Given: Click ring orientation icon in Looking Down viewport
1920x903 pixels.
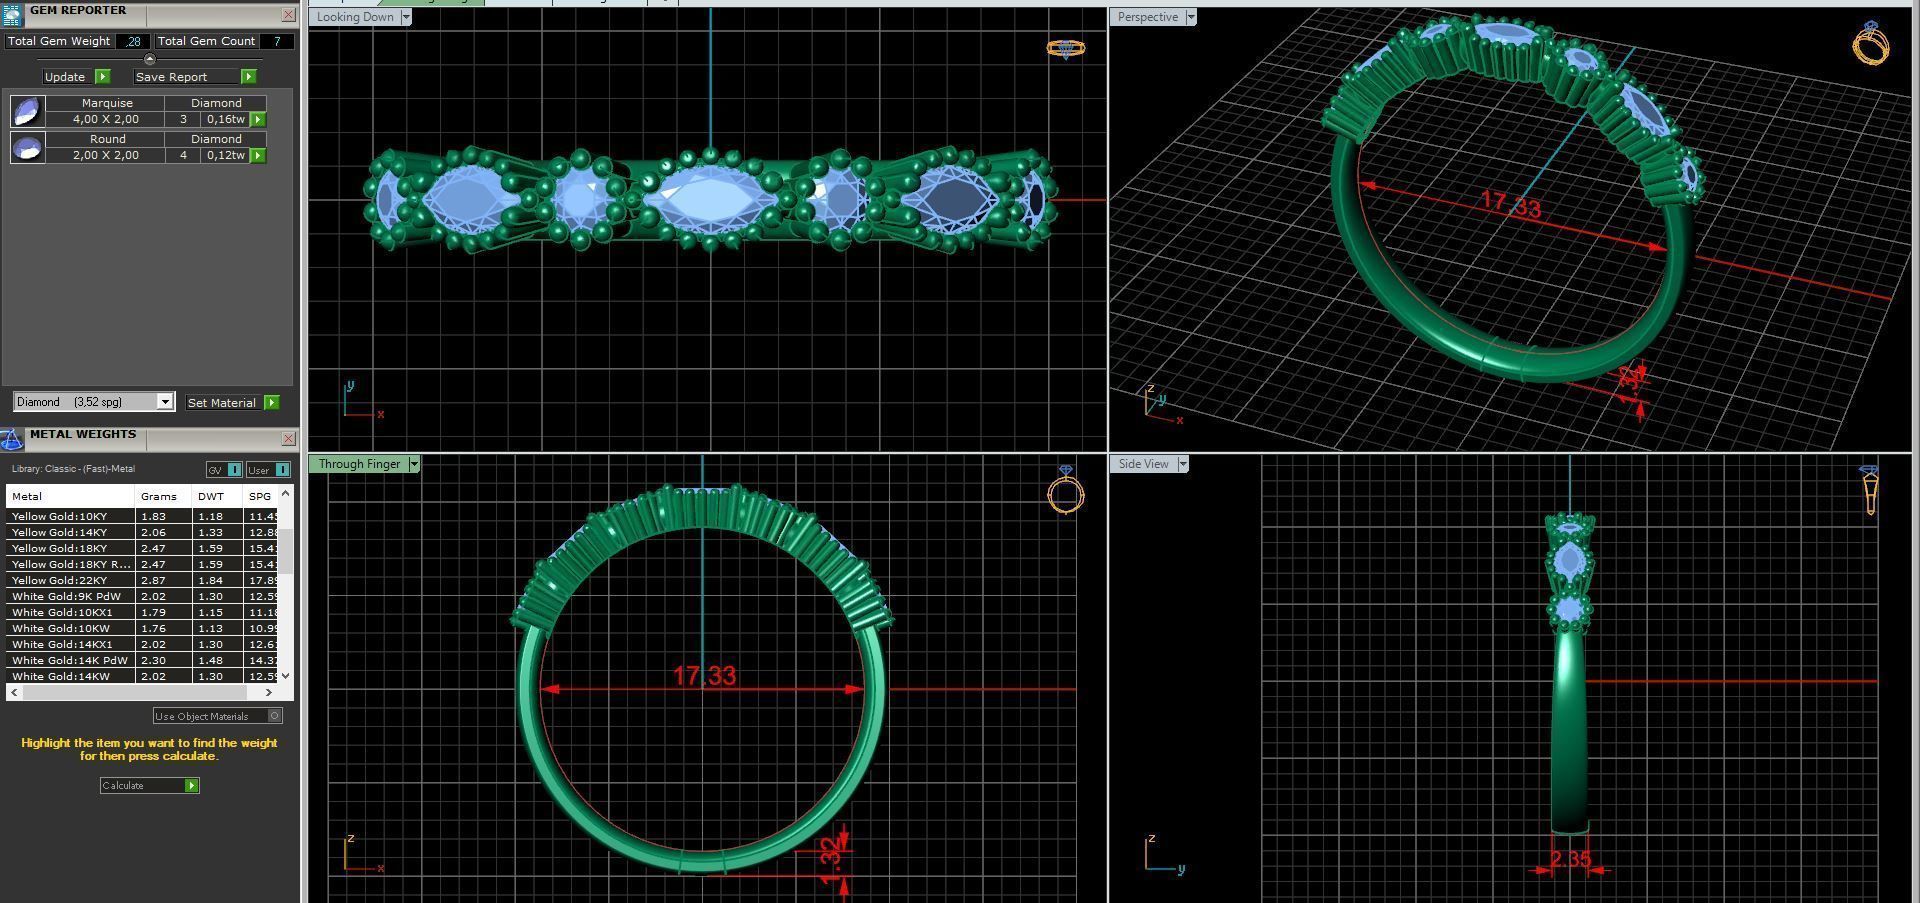Looking at the screenshot, I should (x=1066, y=48).
